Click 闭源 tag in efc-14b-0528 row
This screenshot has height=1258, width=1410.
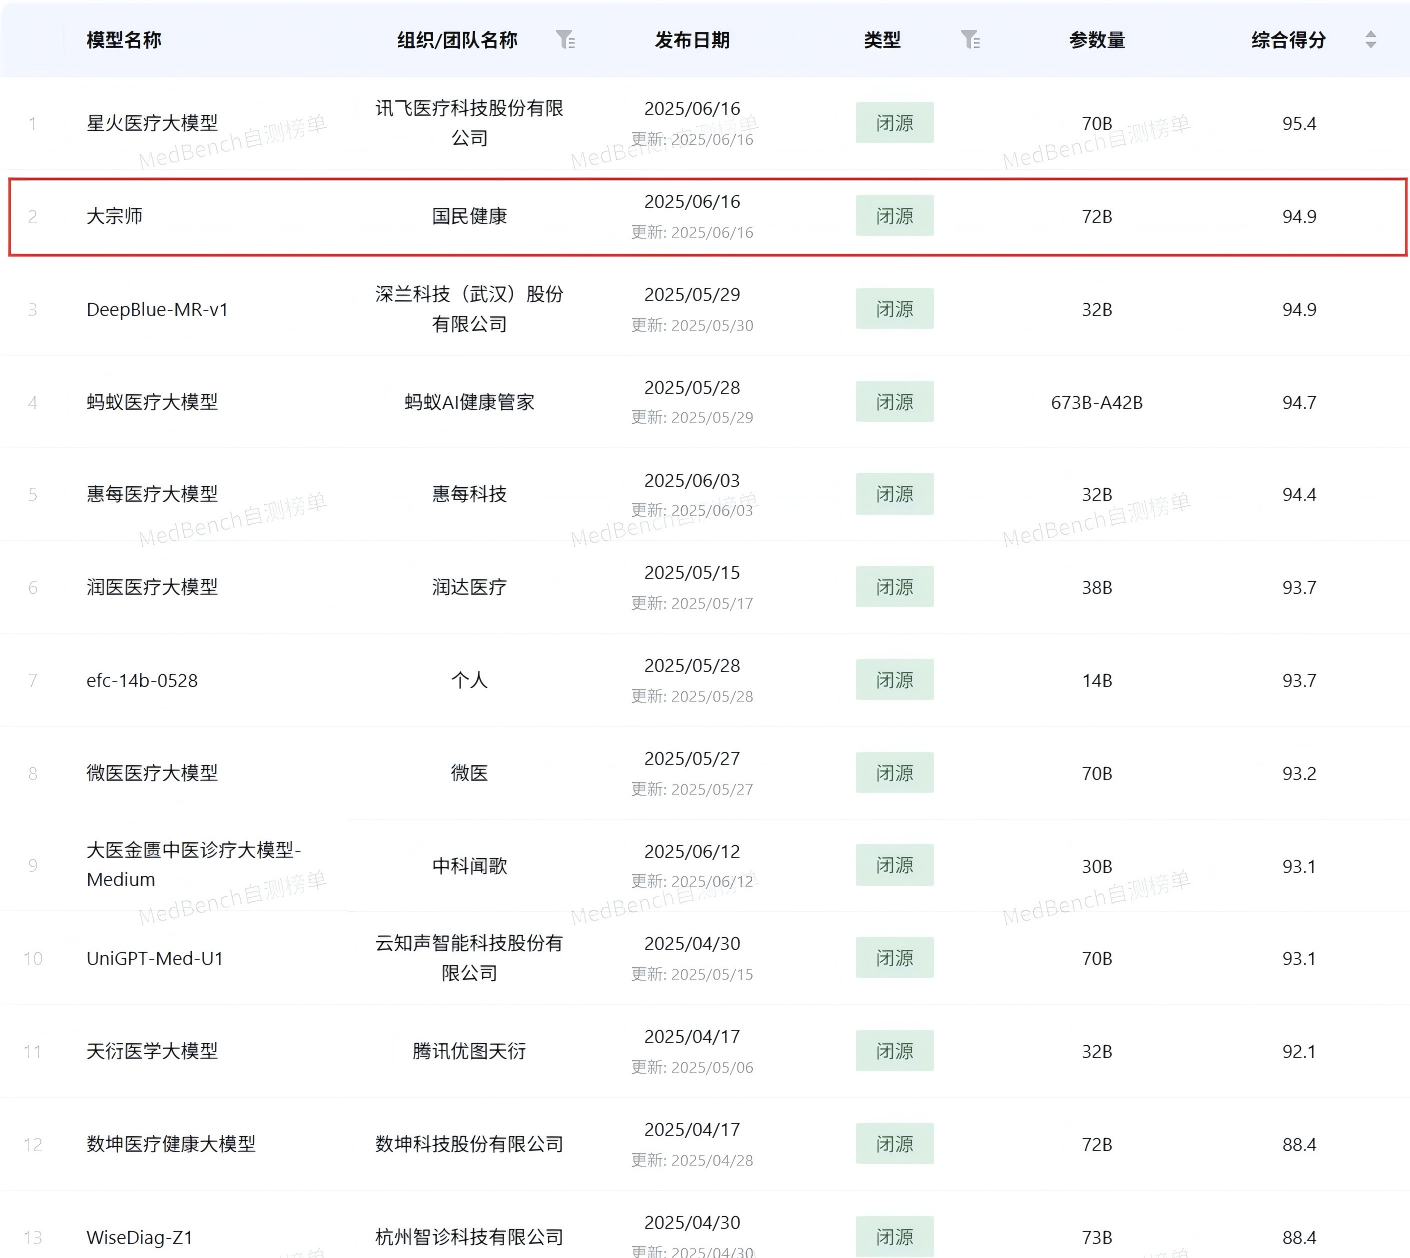(895, 680)
